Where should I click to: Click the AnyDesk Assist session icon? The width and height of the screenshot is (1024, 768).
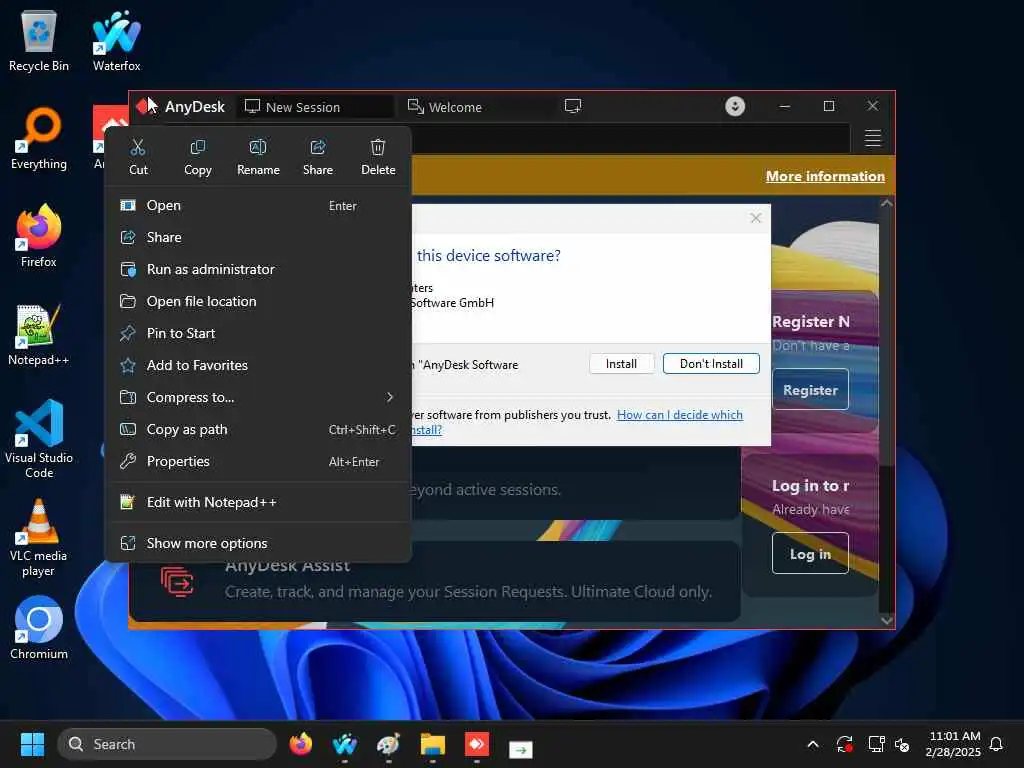(178, 581)
